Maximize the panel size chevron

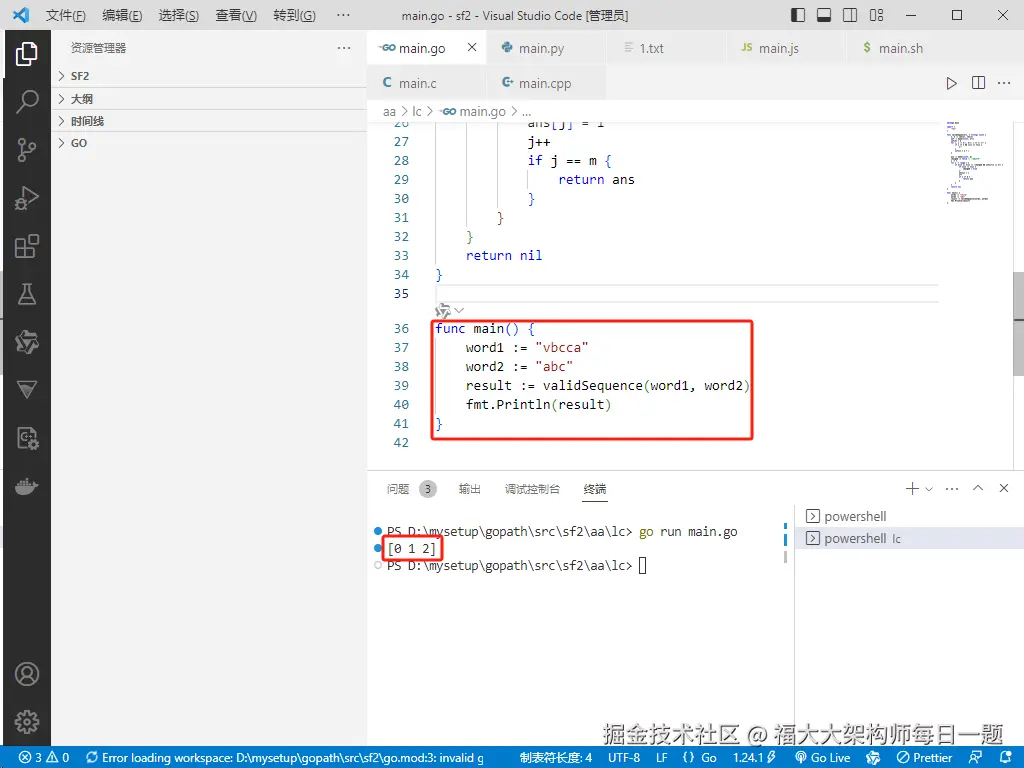coord(978,488)
